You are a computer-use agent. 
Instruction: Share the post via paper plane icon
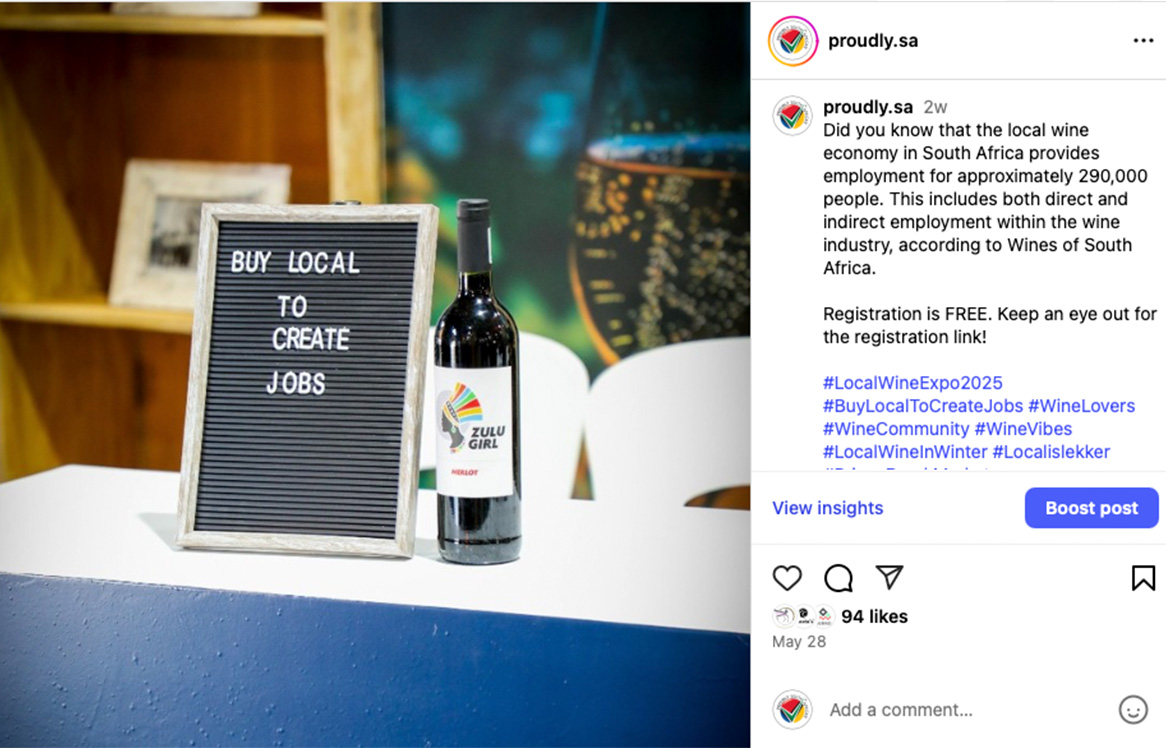click(x=889, y=577)
